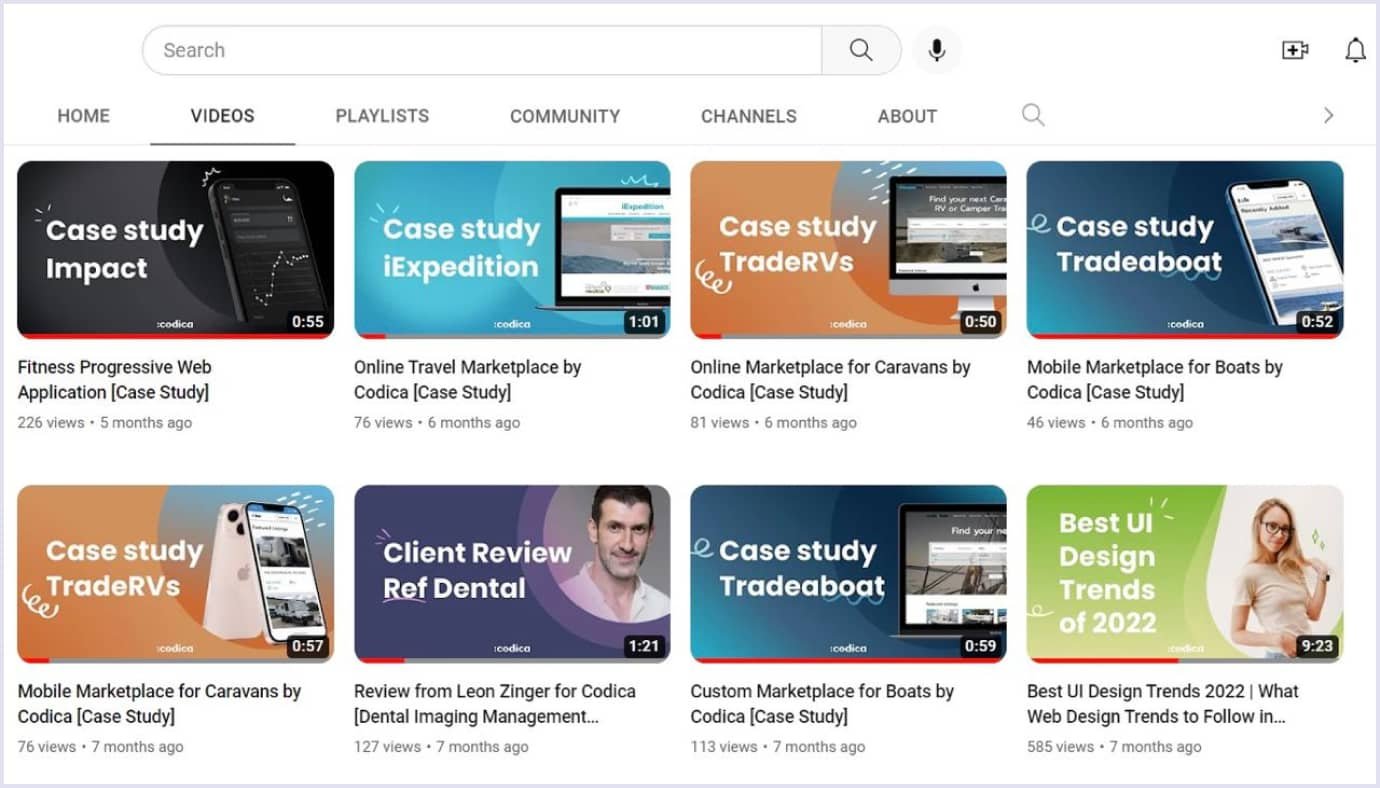Click red progress bar on Best UI Design video
This screenshot has height=788, width=1380.
1102,661
